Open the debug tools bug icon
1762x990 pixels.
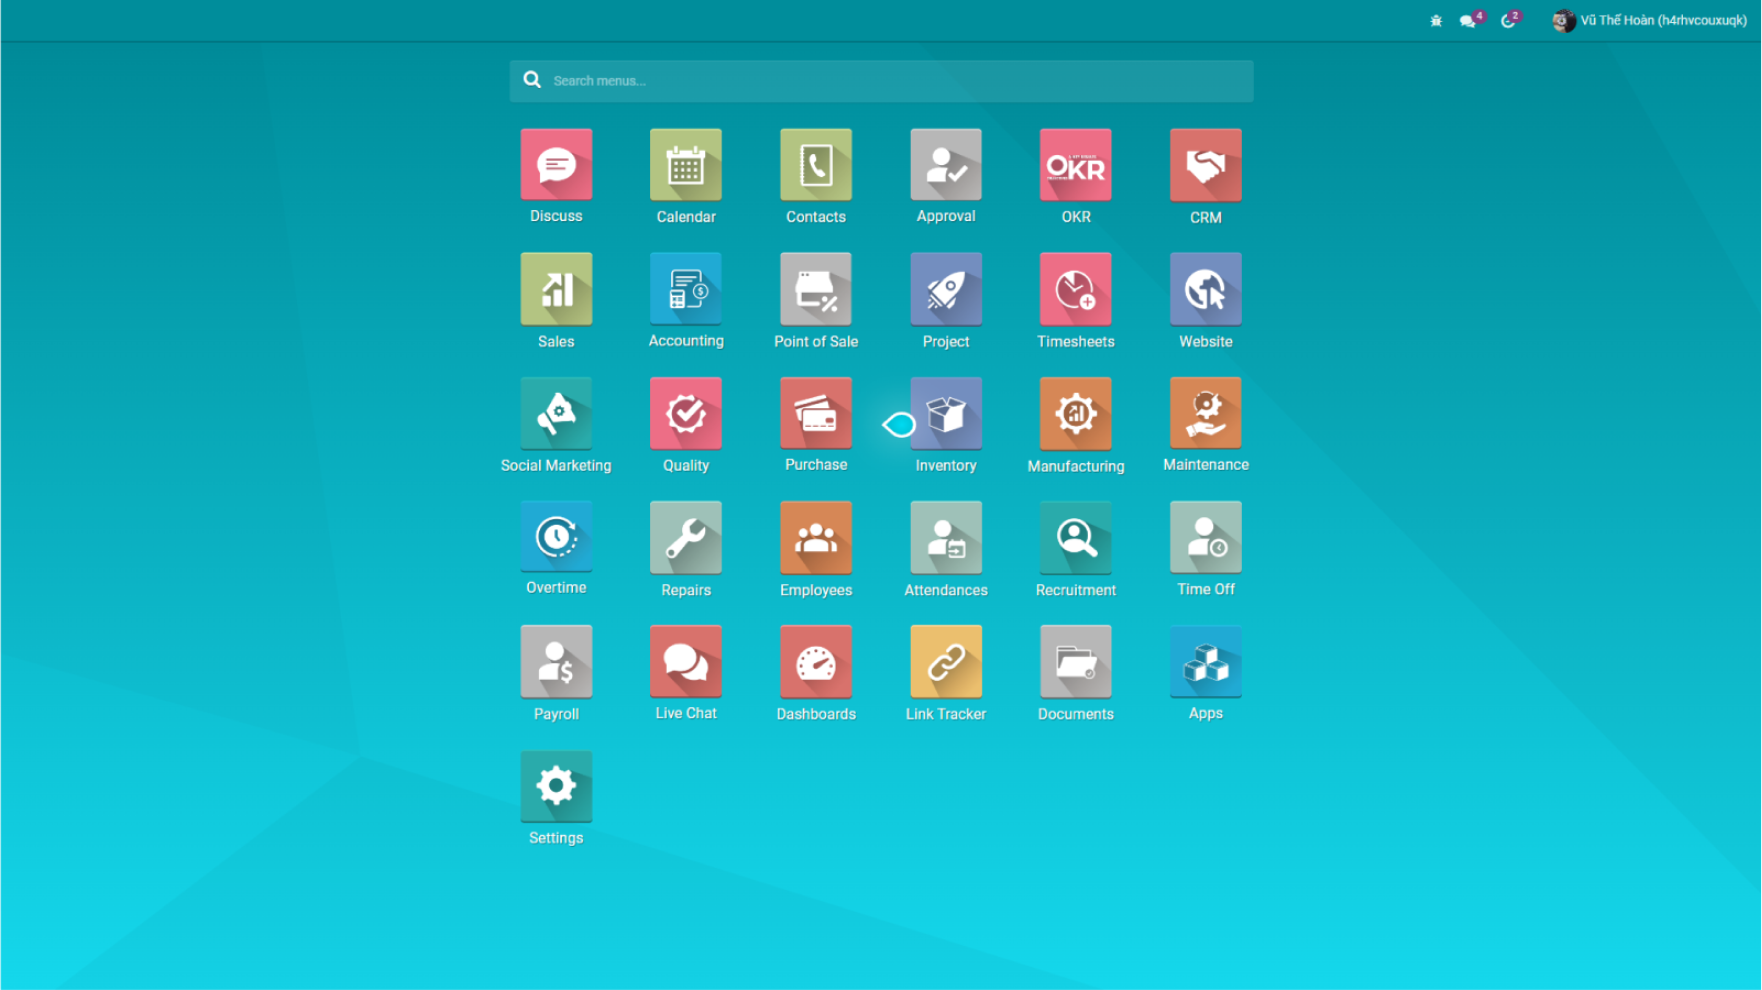[1436, 21]
